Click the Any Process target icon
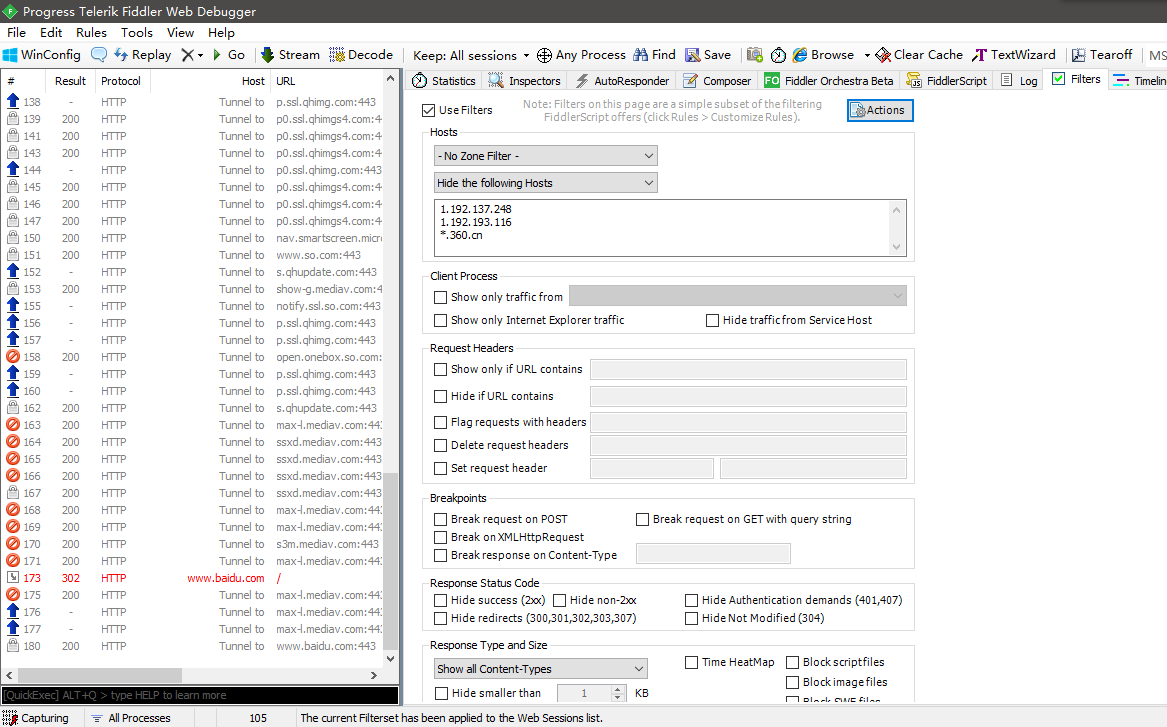The height and width of the screenshot is (727, 1167). click(x=545, y=55)
